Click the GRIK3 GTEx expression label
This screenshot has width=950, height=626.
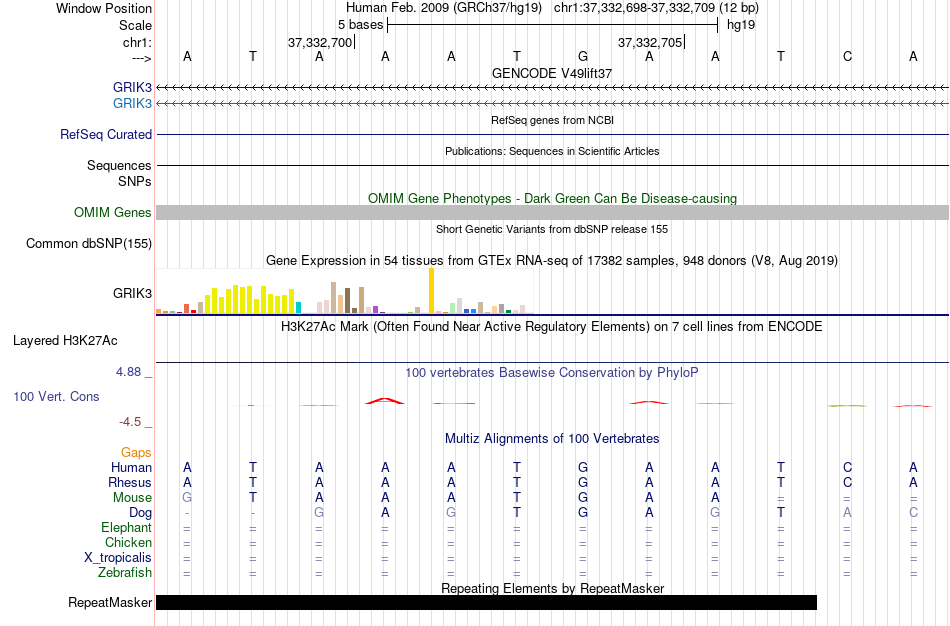[132, 293]
